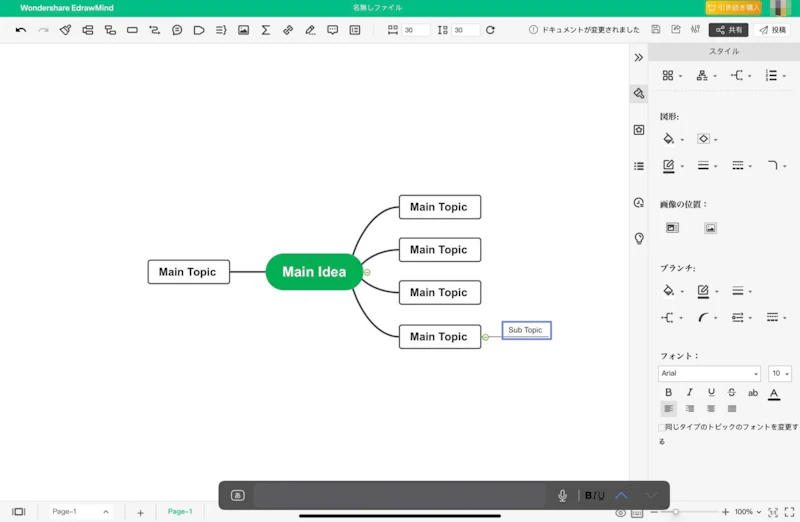The image size is (800, 522).
Task: Select the format painter tool
Action: click(65, 30)
